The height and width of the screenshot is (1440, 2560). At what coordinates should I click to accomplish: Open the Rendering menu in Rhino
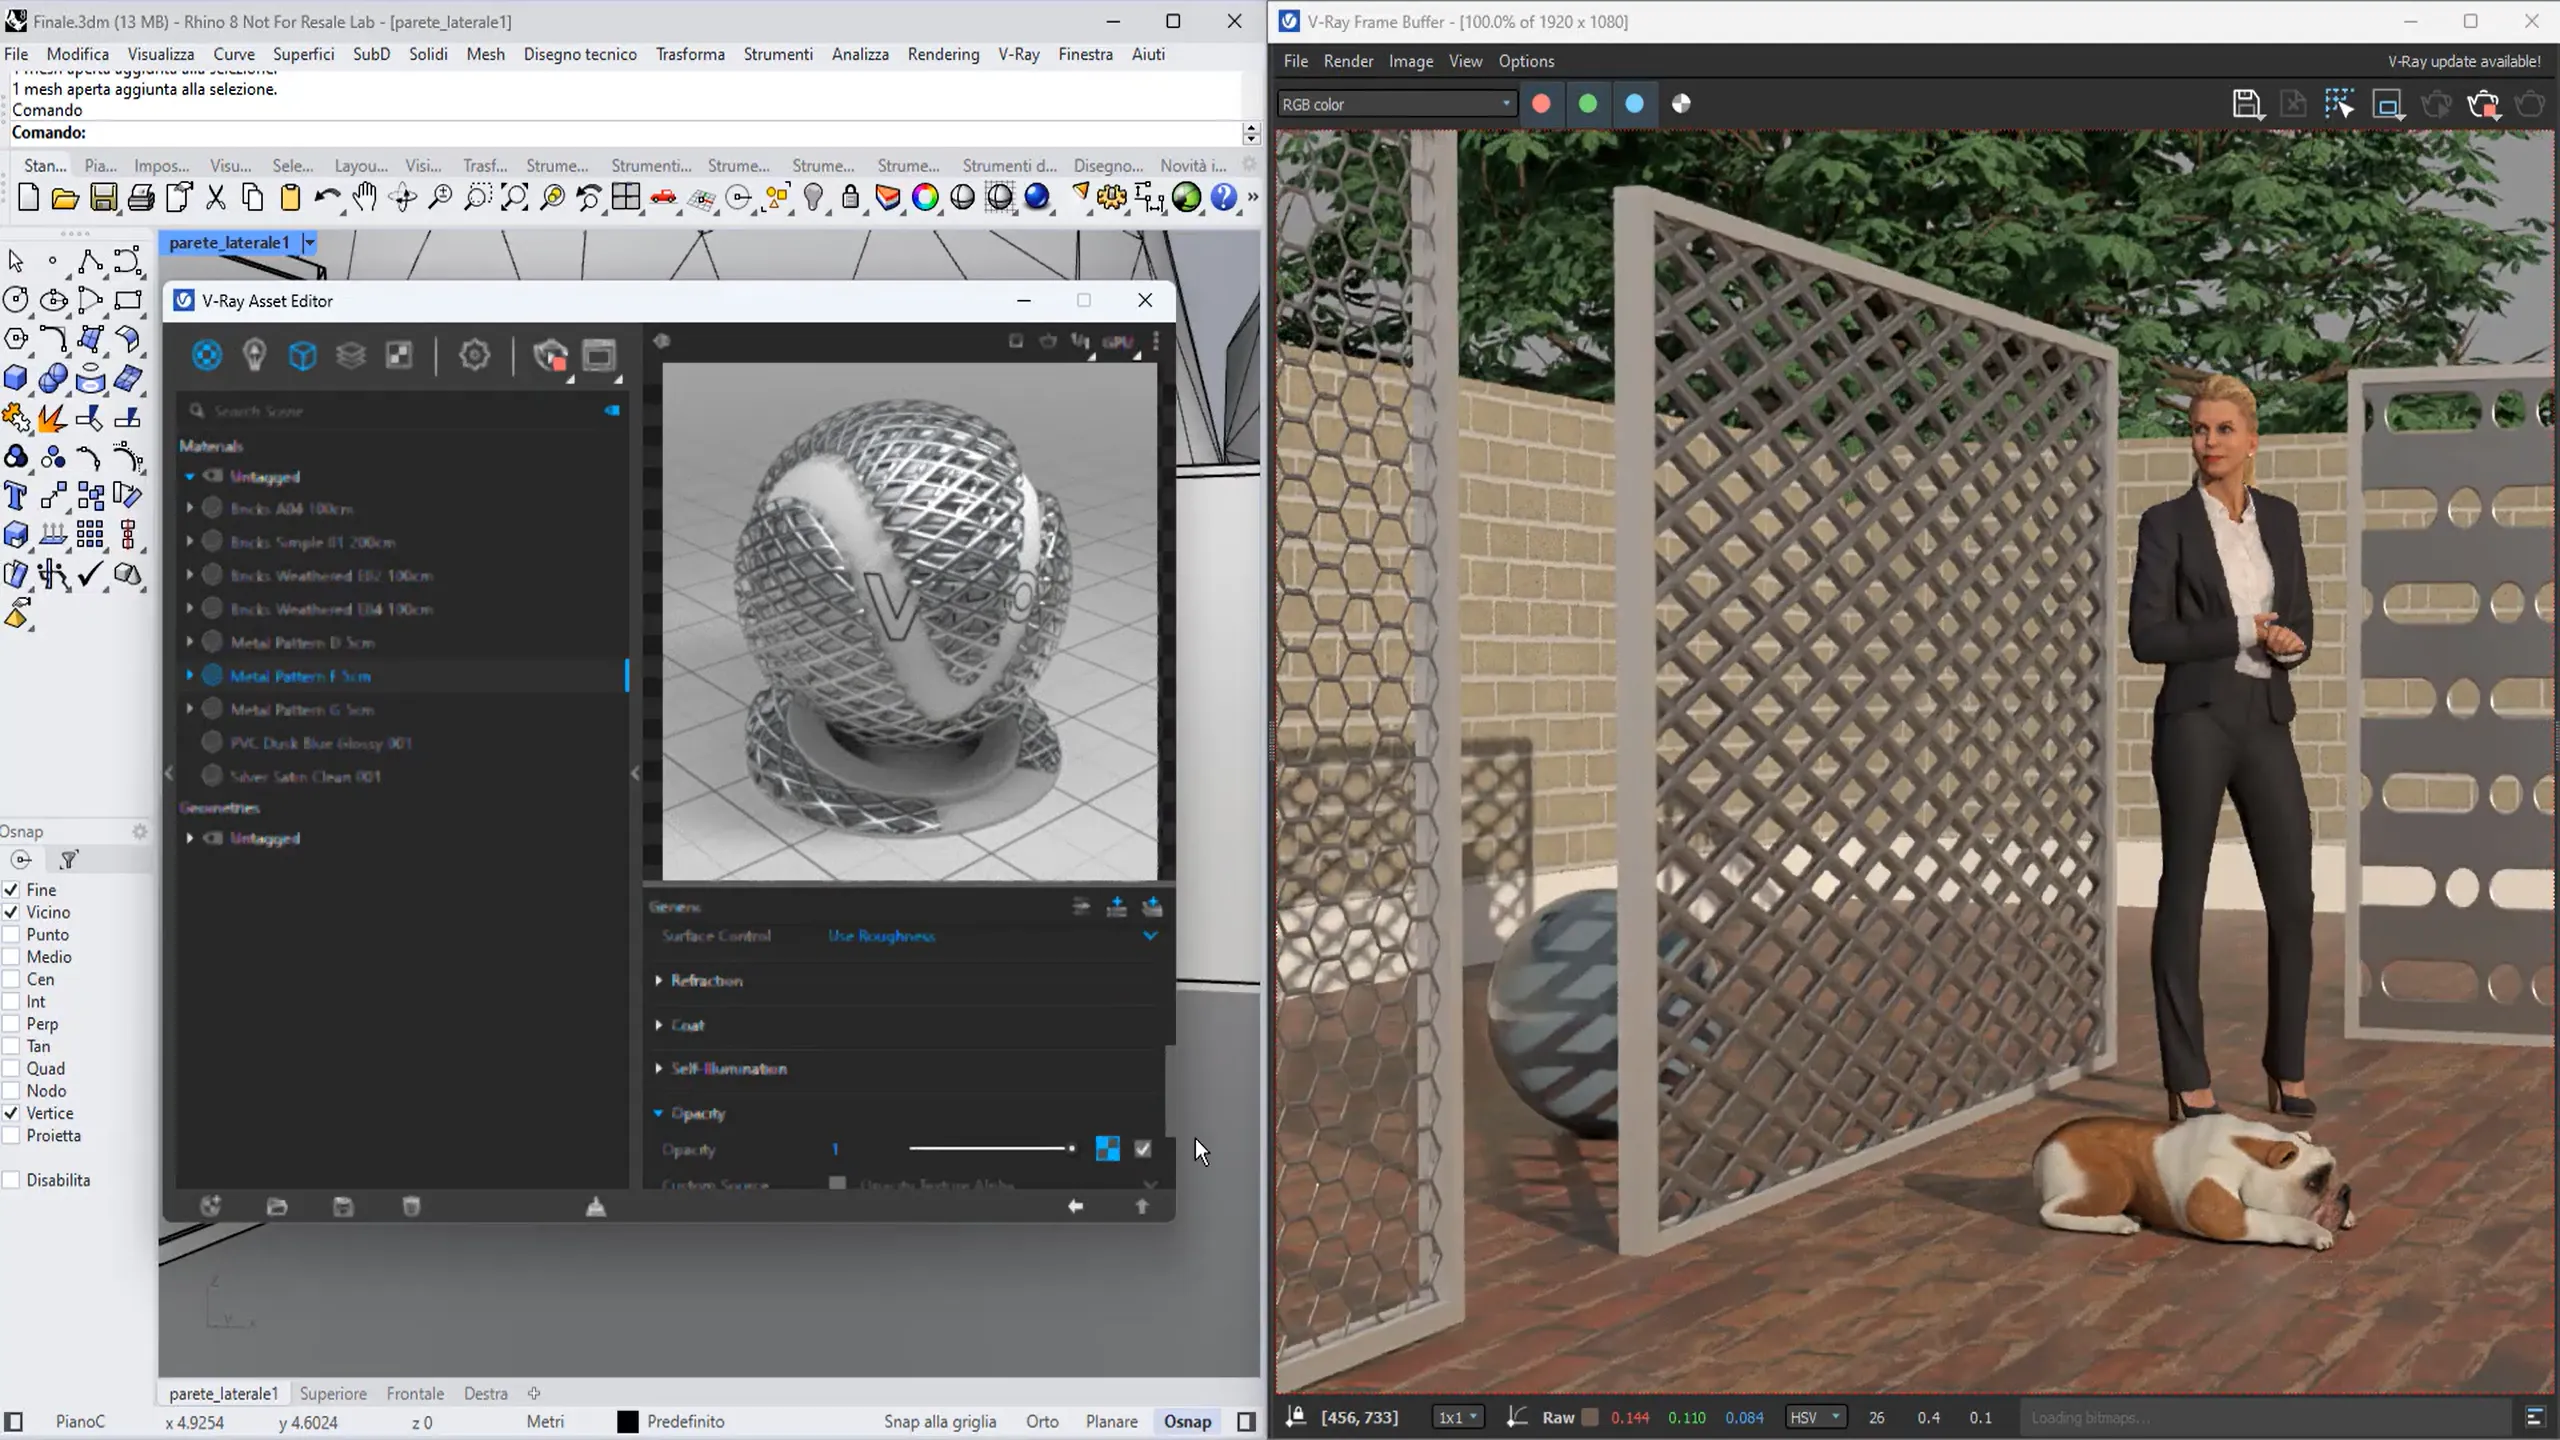942,54
